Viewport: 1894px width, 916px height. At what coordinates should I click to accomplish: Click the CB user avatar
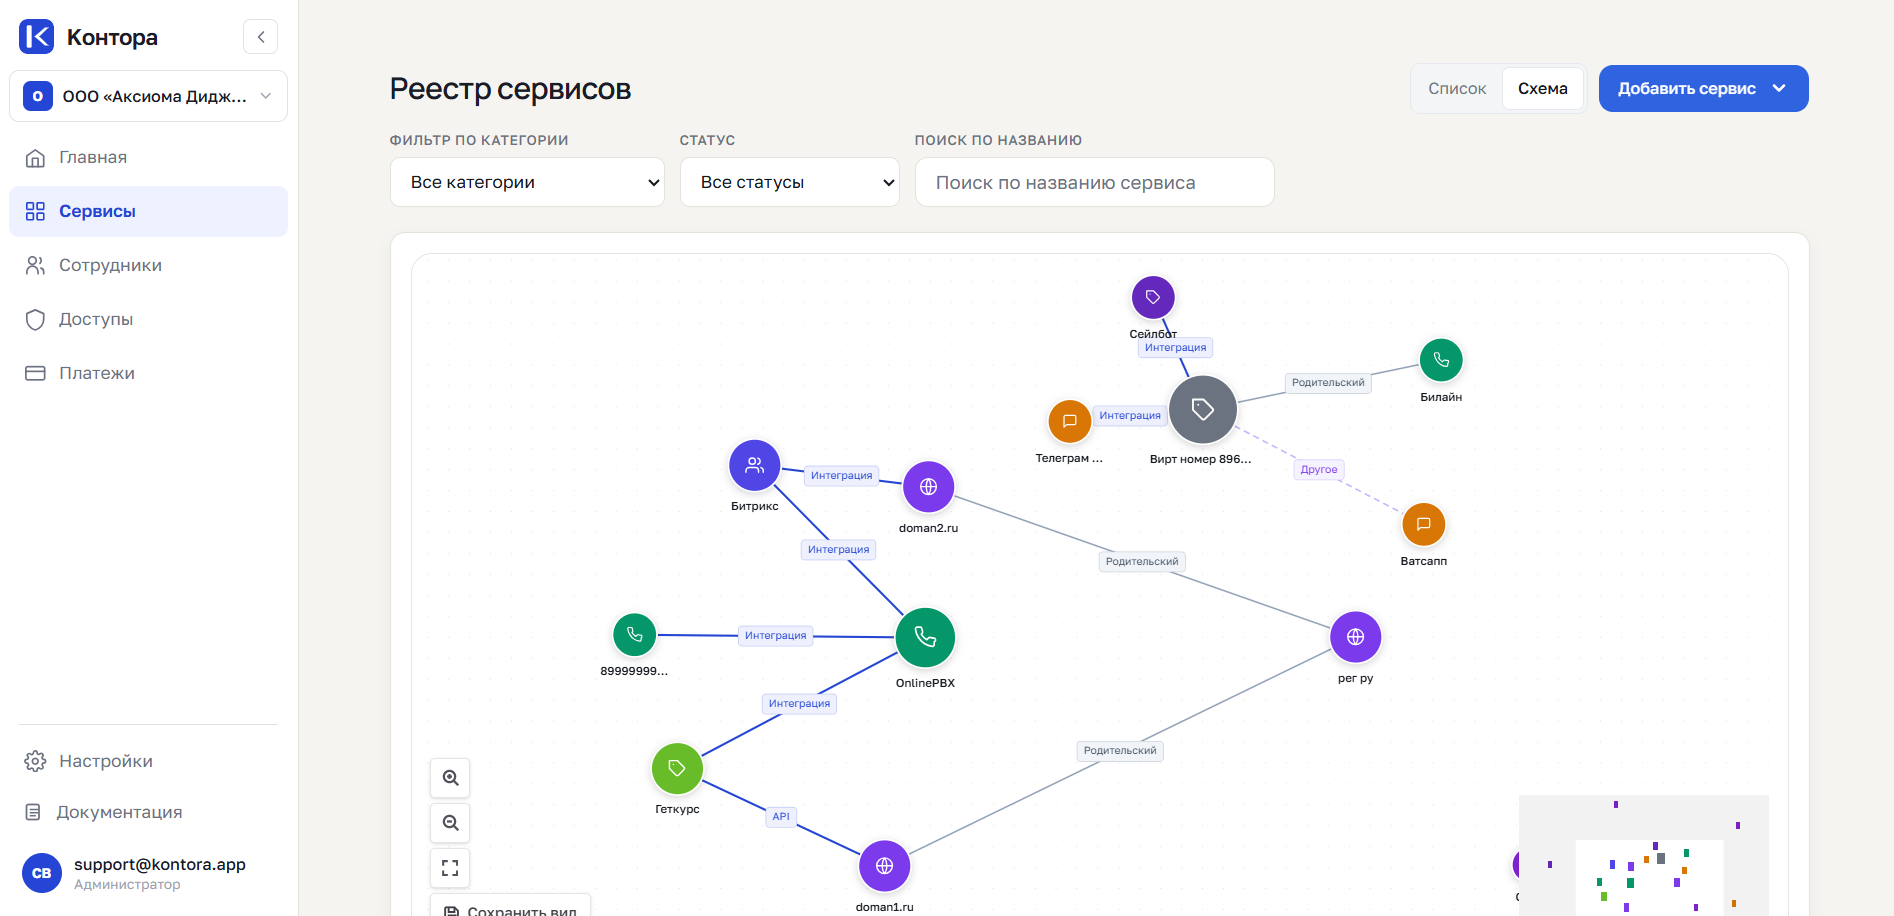(42, 873)
